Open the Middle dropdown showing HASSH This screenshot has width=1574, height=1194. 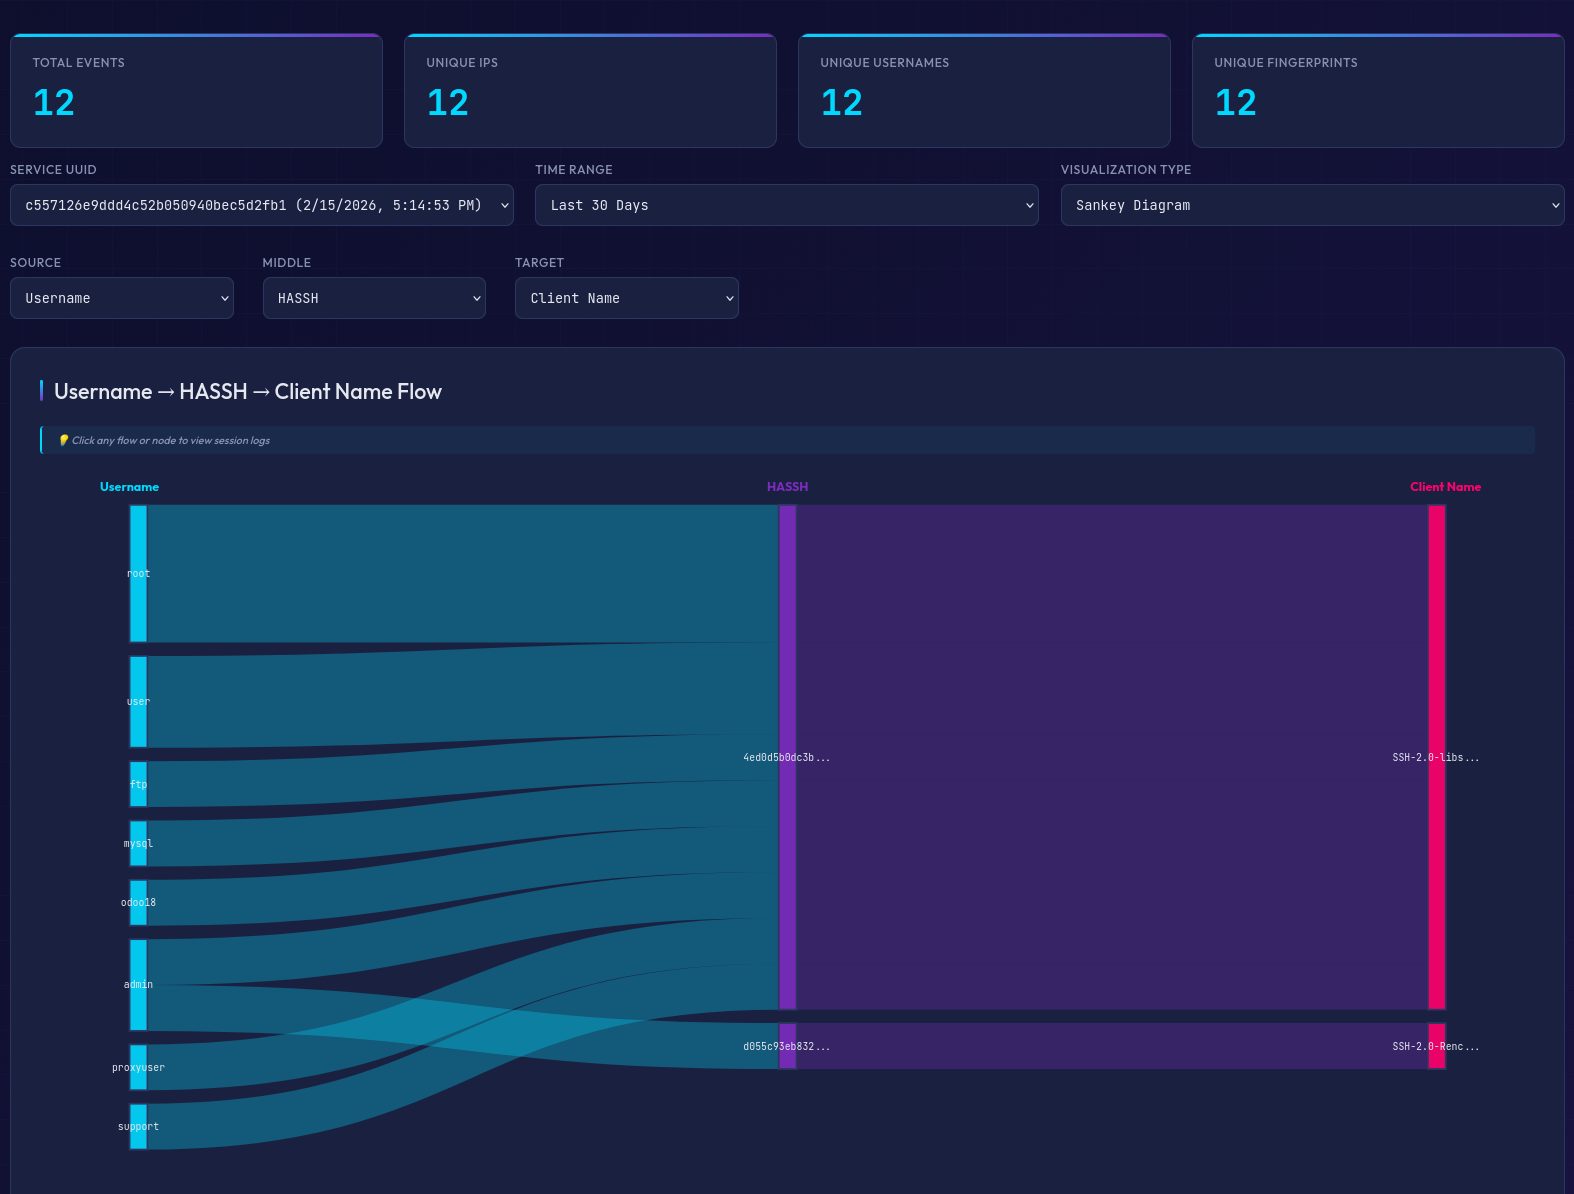coord(374,298)
